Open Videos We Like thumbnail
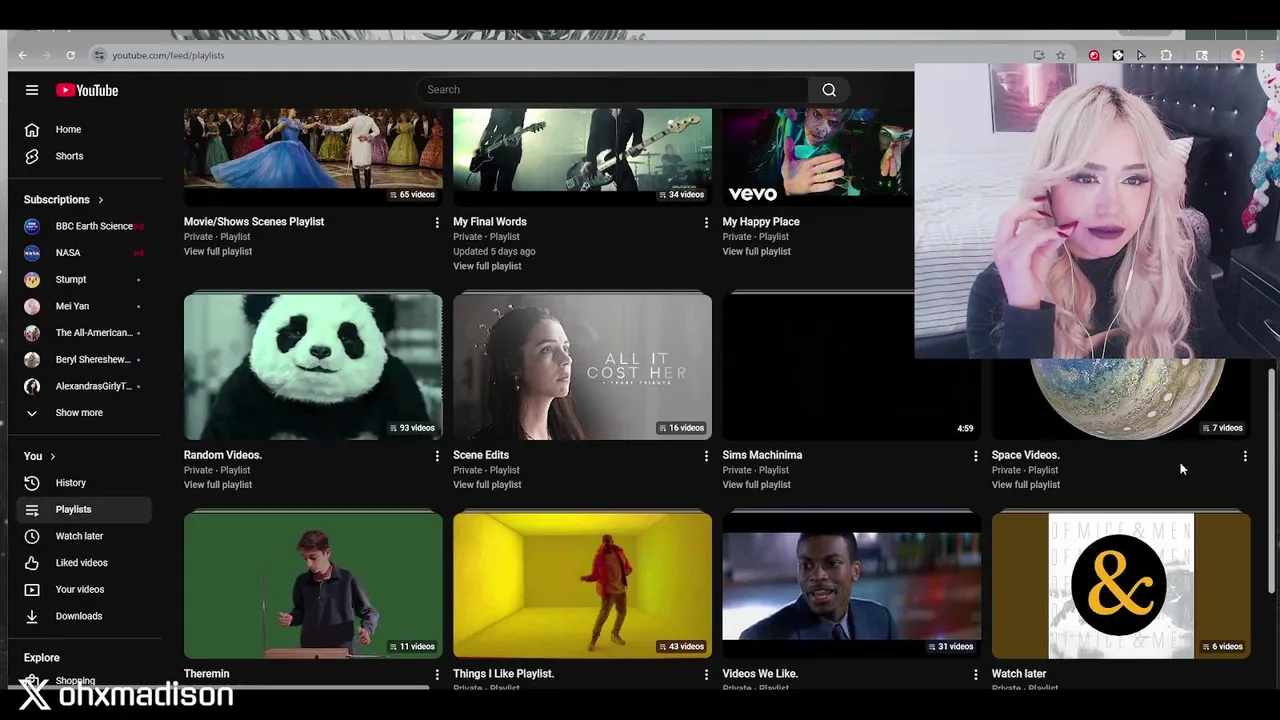The image size is (1280, 720). (x=852, y=586)
